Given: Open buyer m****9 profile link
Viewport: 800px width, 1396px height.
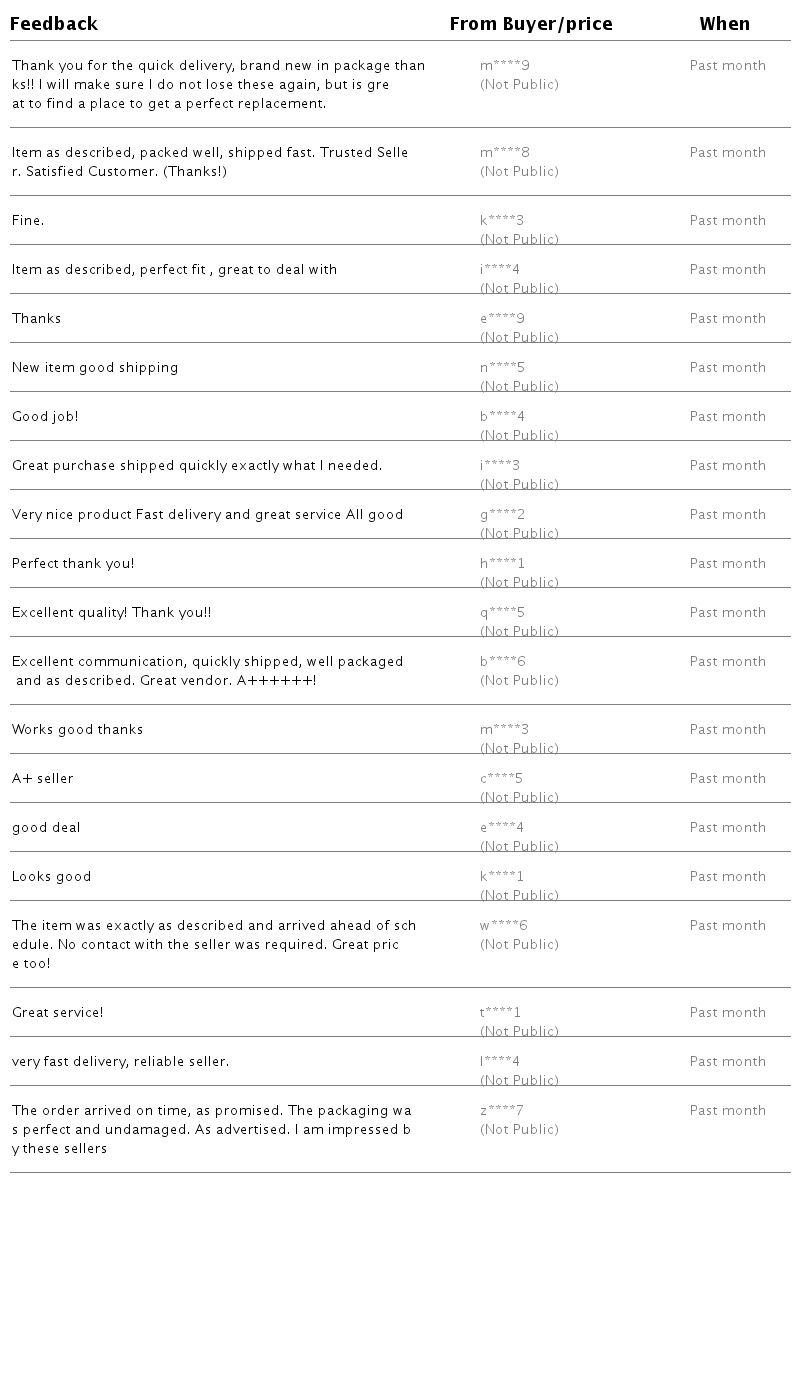Looking at the screenshot, I should [505, 66].
